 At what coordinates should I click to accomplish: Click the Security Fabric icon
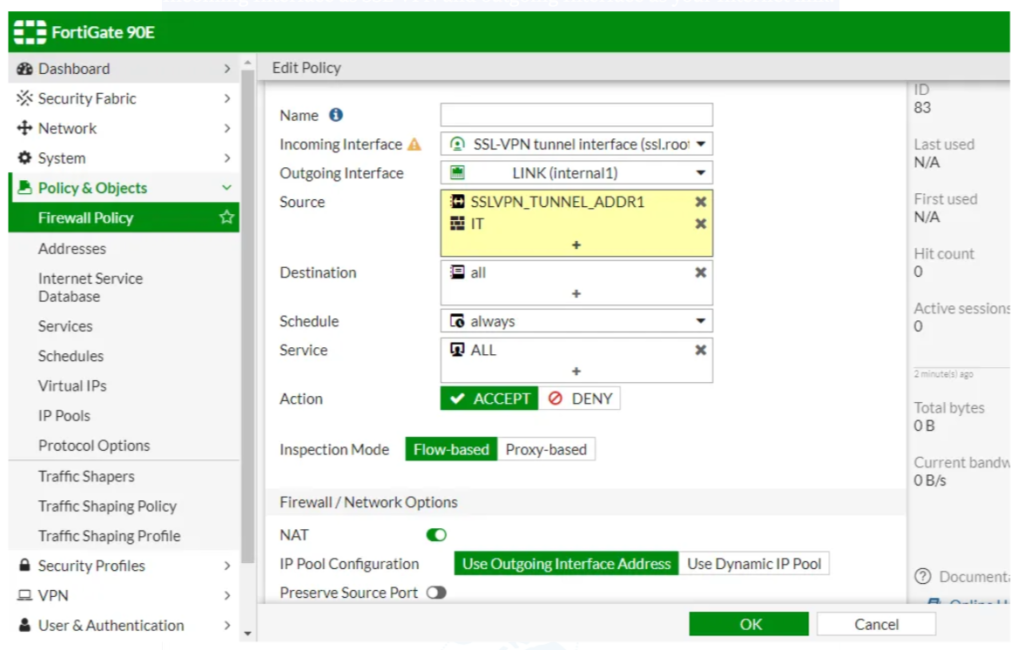[25, 98]
